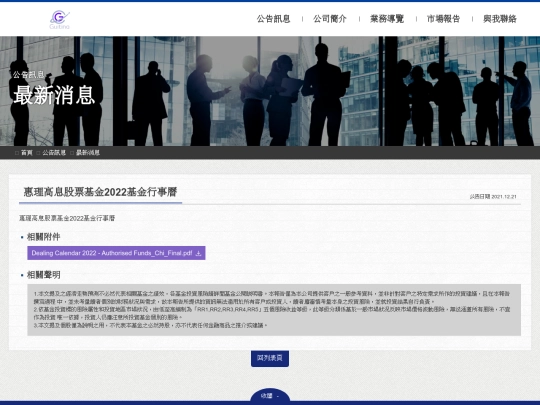The height and width of the screenshot is (405, 540).
Task: Open the 業務導覽 menu
Action: (x=387, y=19)
